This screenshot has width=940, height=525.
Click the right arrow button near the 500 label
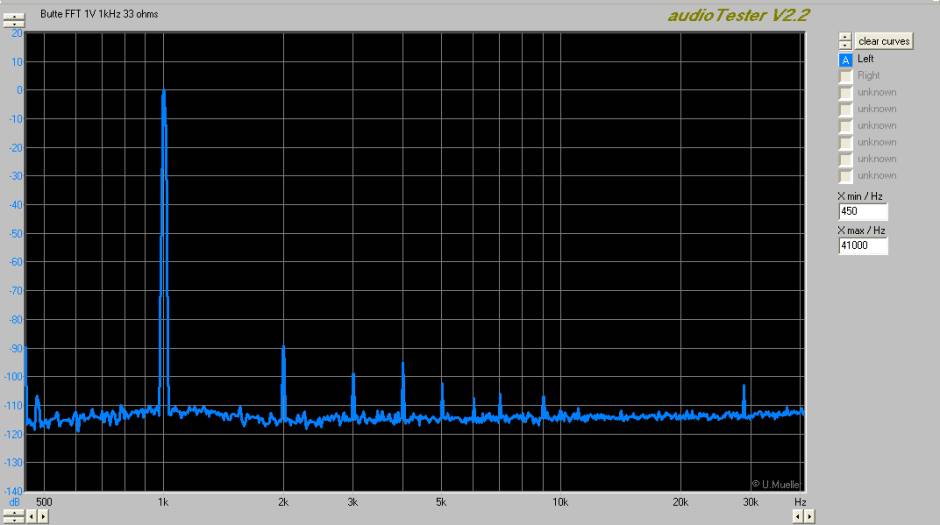pos(43,516)
